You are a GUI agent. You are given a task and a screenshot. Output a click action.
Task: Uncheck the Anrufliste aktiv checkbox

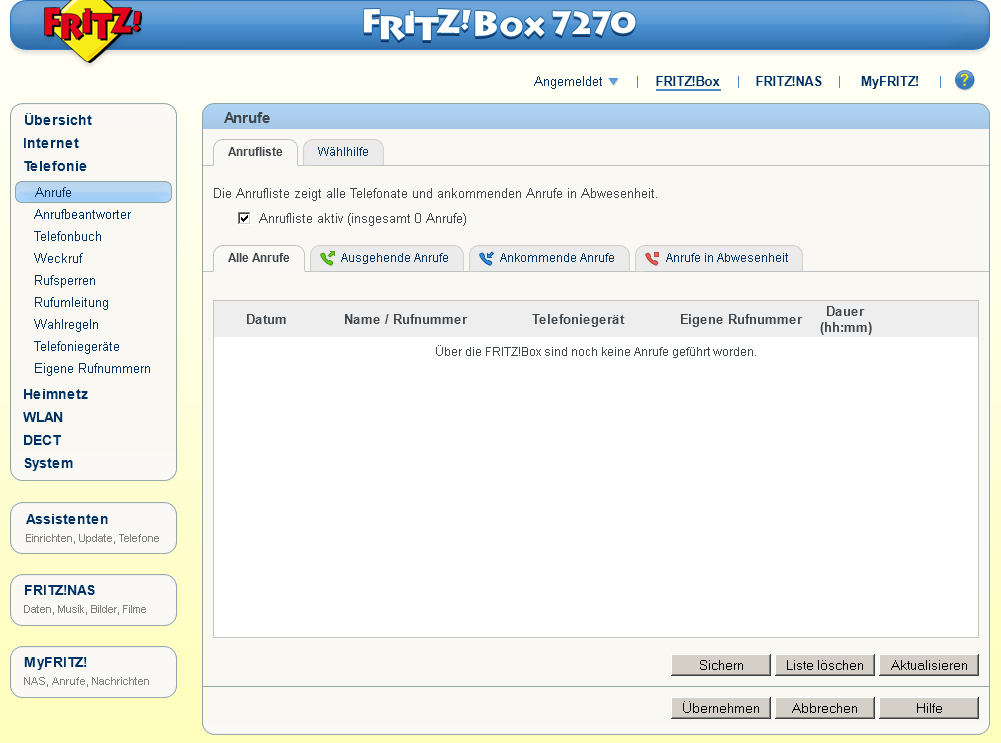(x=244, y=218)
